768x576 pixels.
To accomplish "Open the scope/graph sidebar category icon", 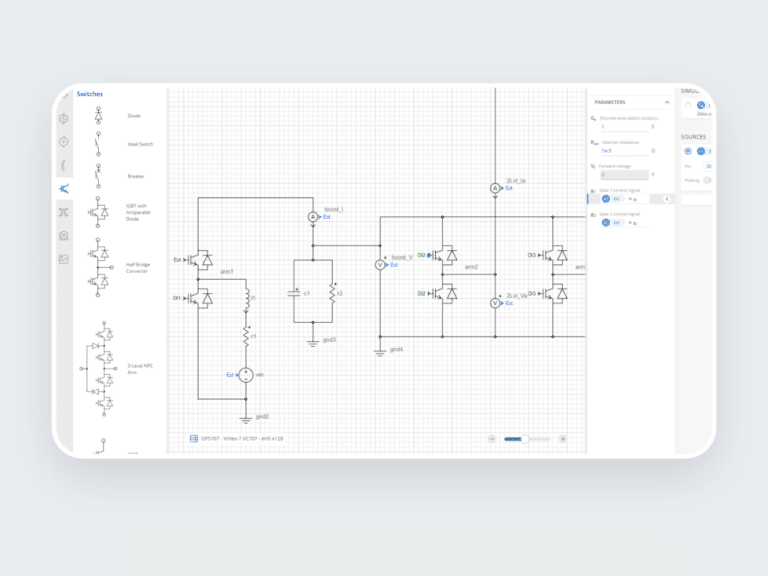I will tap(64, 259).
